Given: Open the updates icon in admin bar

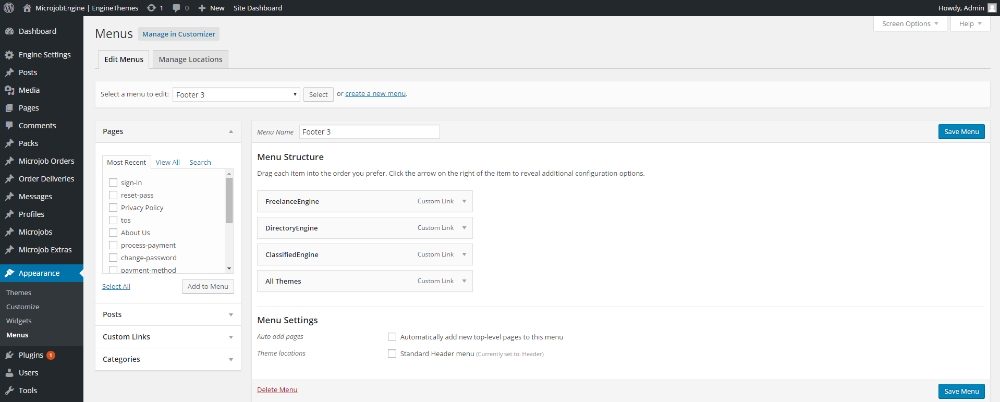Looking at the screenshot, I should [x=151, y=7].
